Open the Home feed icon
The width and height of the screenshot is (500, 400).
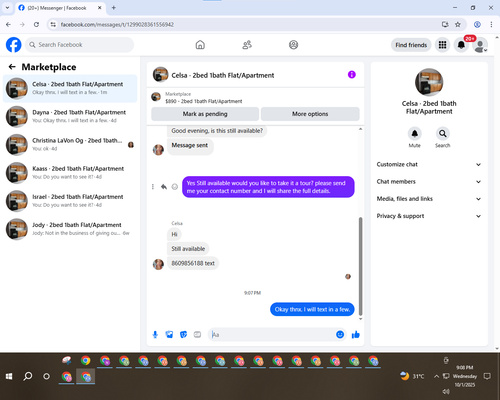tap(200, 45)
